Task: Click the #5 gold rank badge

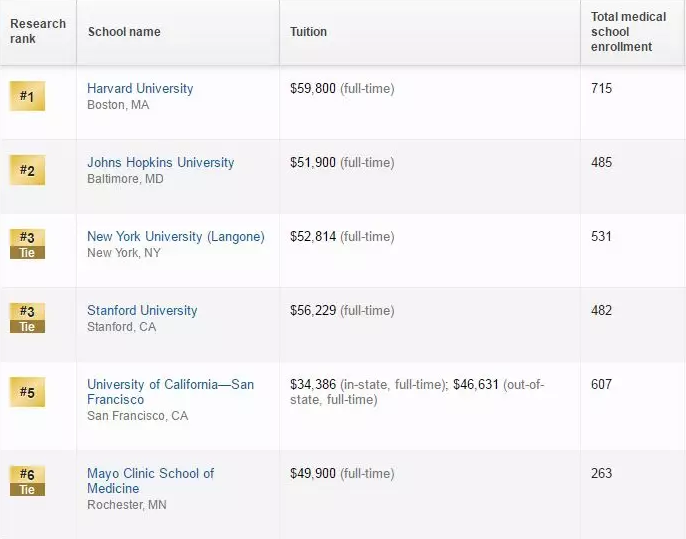Action: 27,392
